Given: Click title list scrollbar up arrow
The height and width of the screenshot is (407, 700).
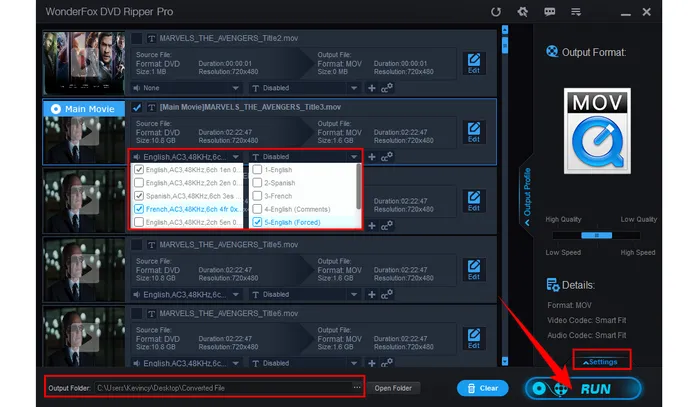Looking at the screenshot, I should [505, 30].
